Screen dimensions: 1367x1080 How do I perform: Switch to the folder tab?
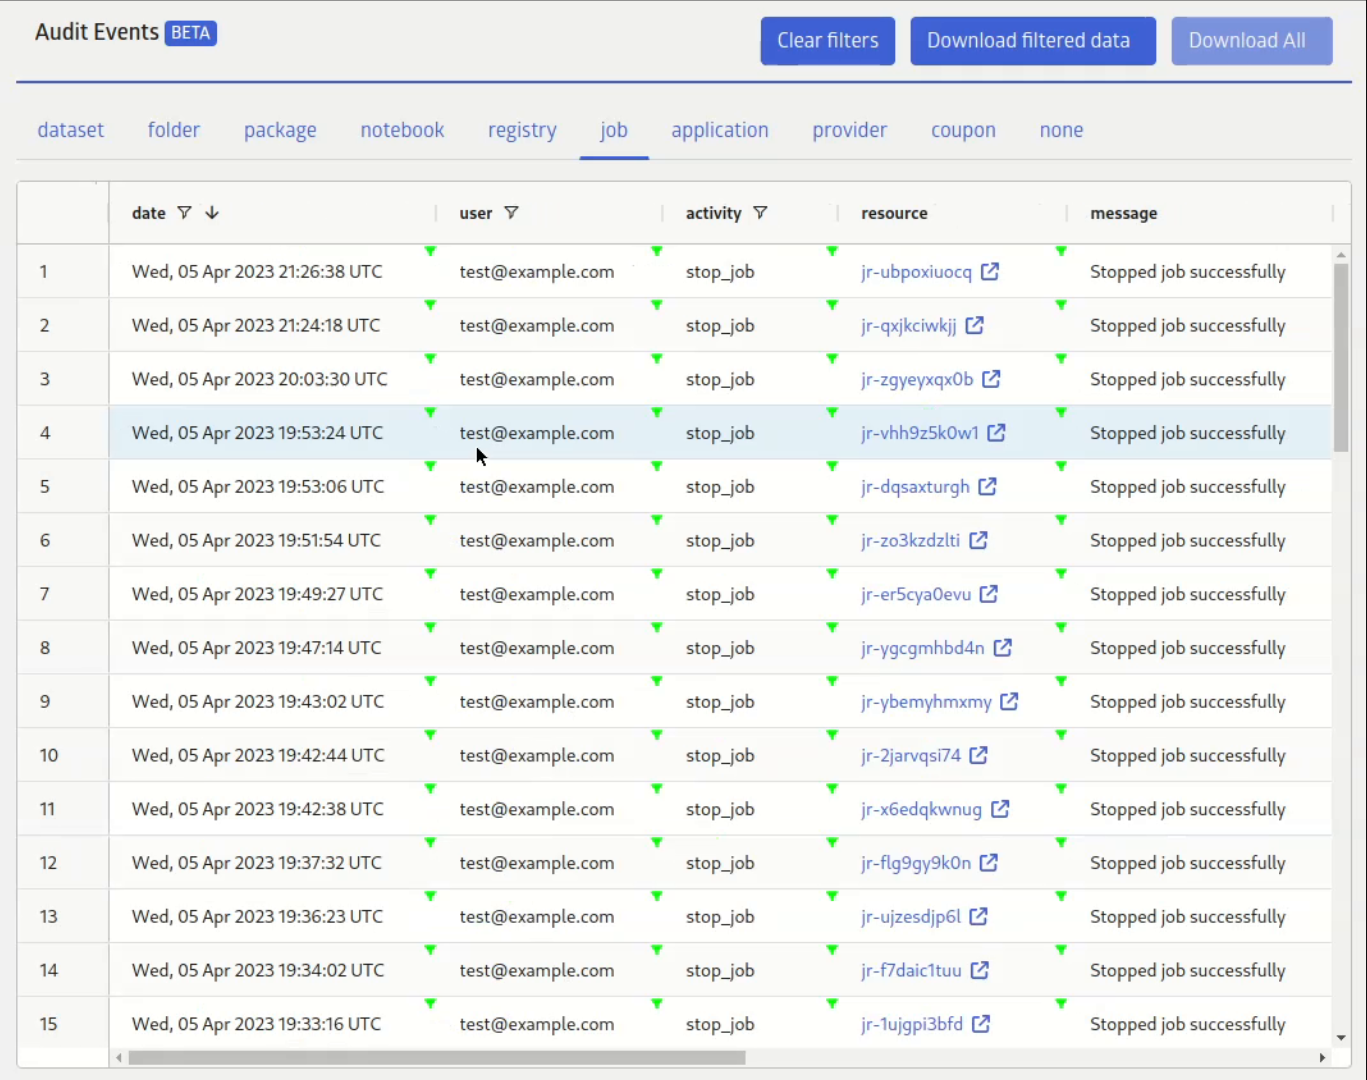(x=174, y=130)
